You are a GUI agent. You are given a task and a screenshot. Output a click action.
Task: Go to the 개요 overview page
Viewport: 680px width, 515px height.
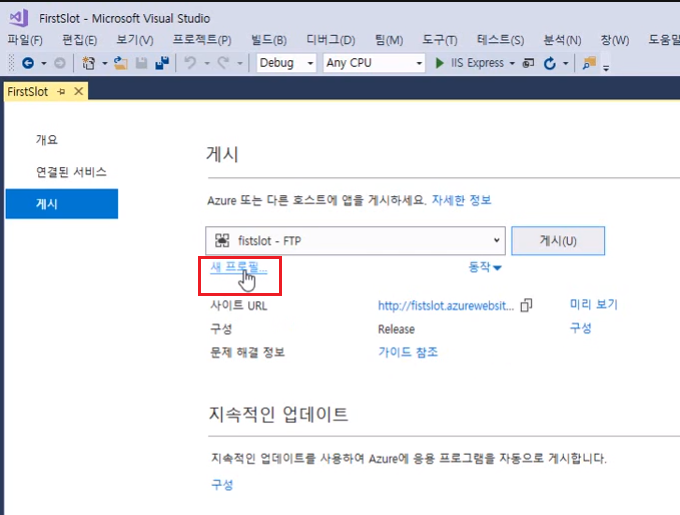(47, 140)
